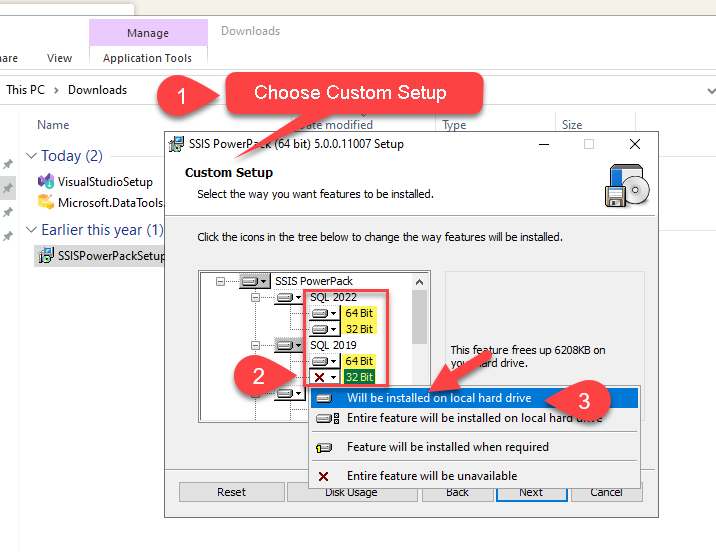
Task: Click the Reset button
Action: (232, 492)
